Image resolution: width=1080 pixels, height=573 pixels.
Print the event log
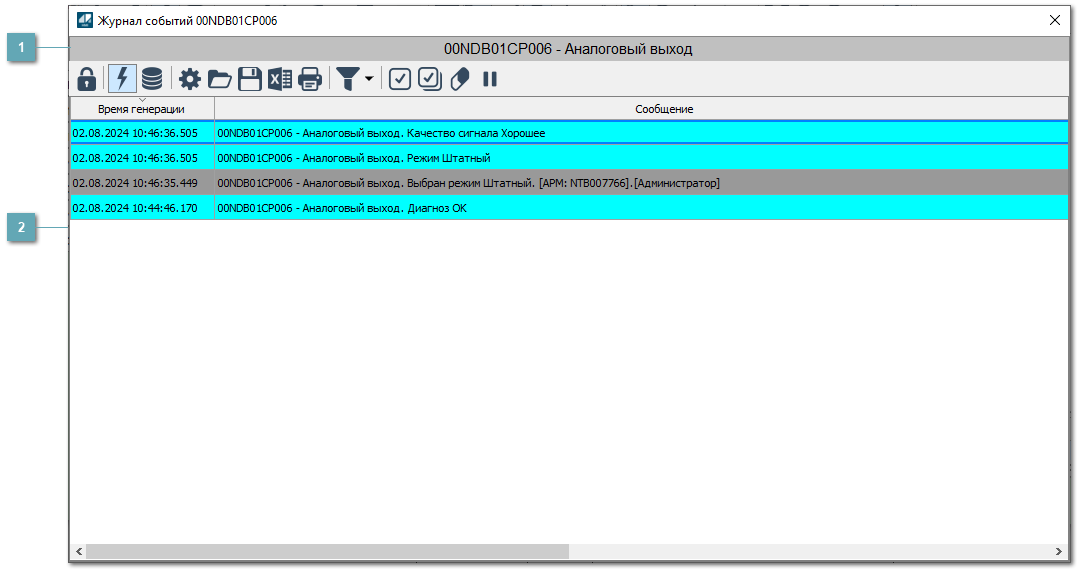(310, 79)
